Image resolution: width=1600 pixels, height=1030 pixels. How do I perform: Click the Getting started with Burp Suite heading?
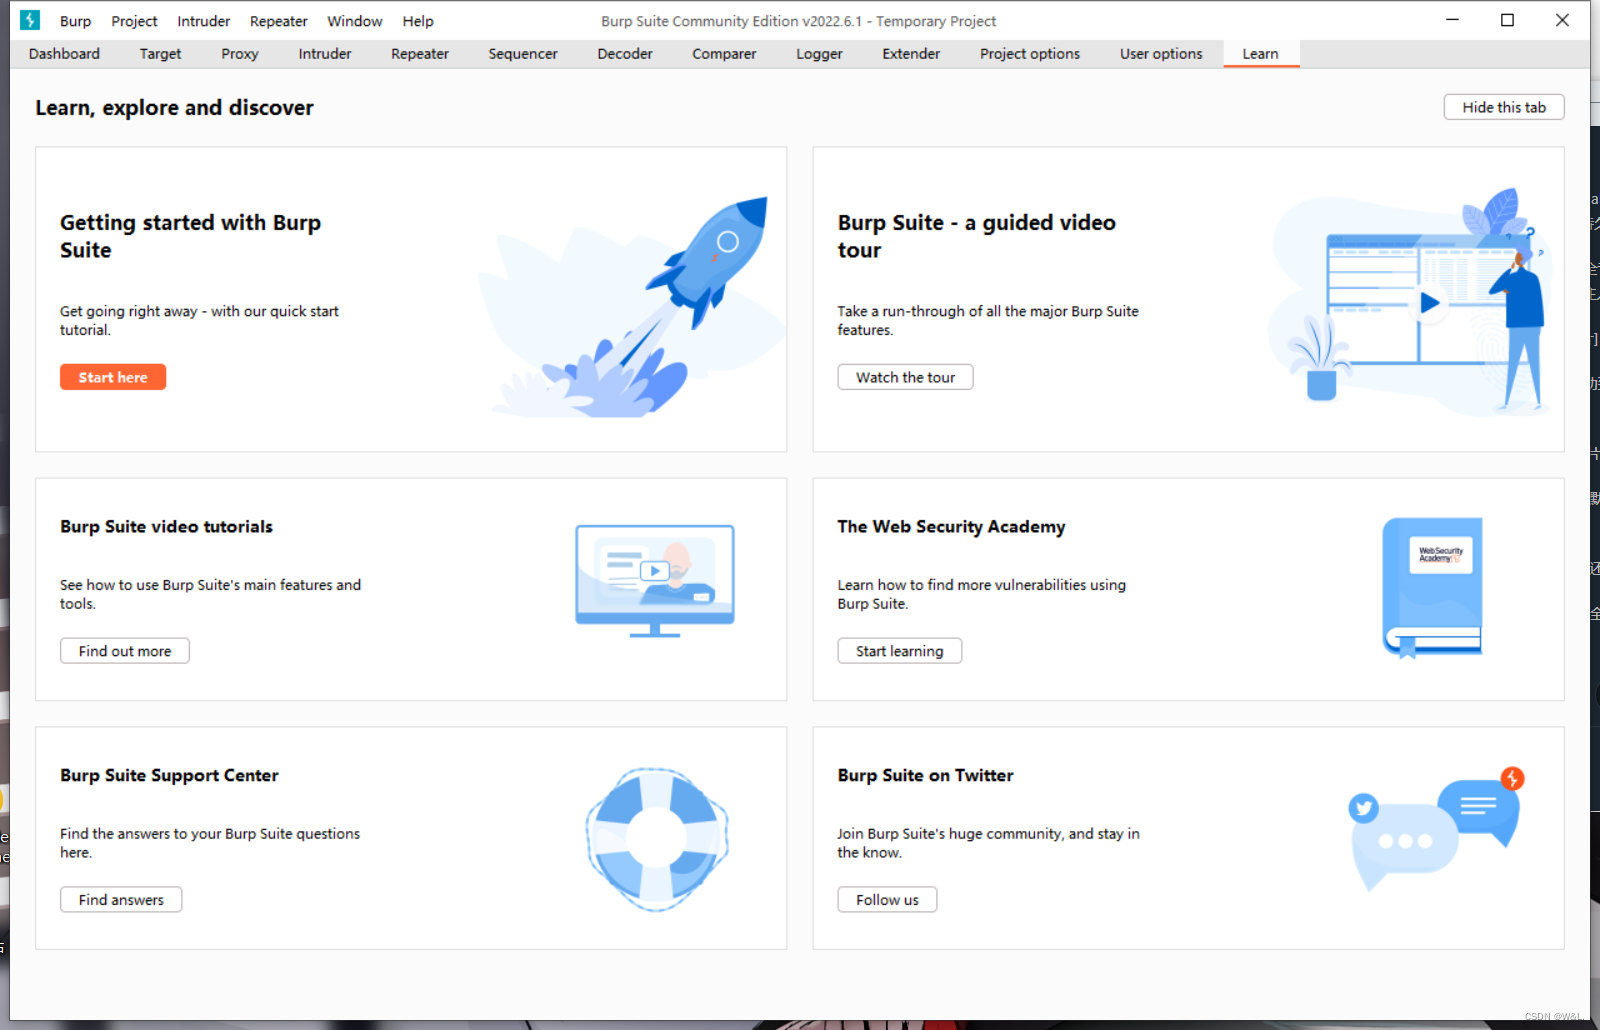tap(190, 236)
